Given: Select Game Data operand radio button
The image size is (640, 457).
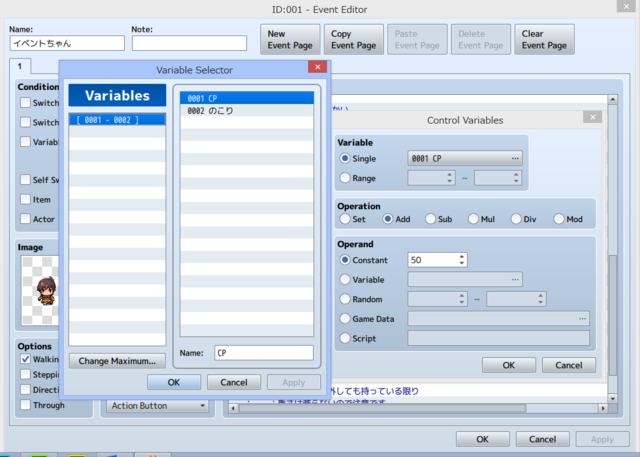Looking at the screenshot, I should (345, 319).
